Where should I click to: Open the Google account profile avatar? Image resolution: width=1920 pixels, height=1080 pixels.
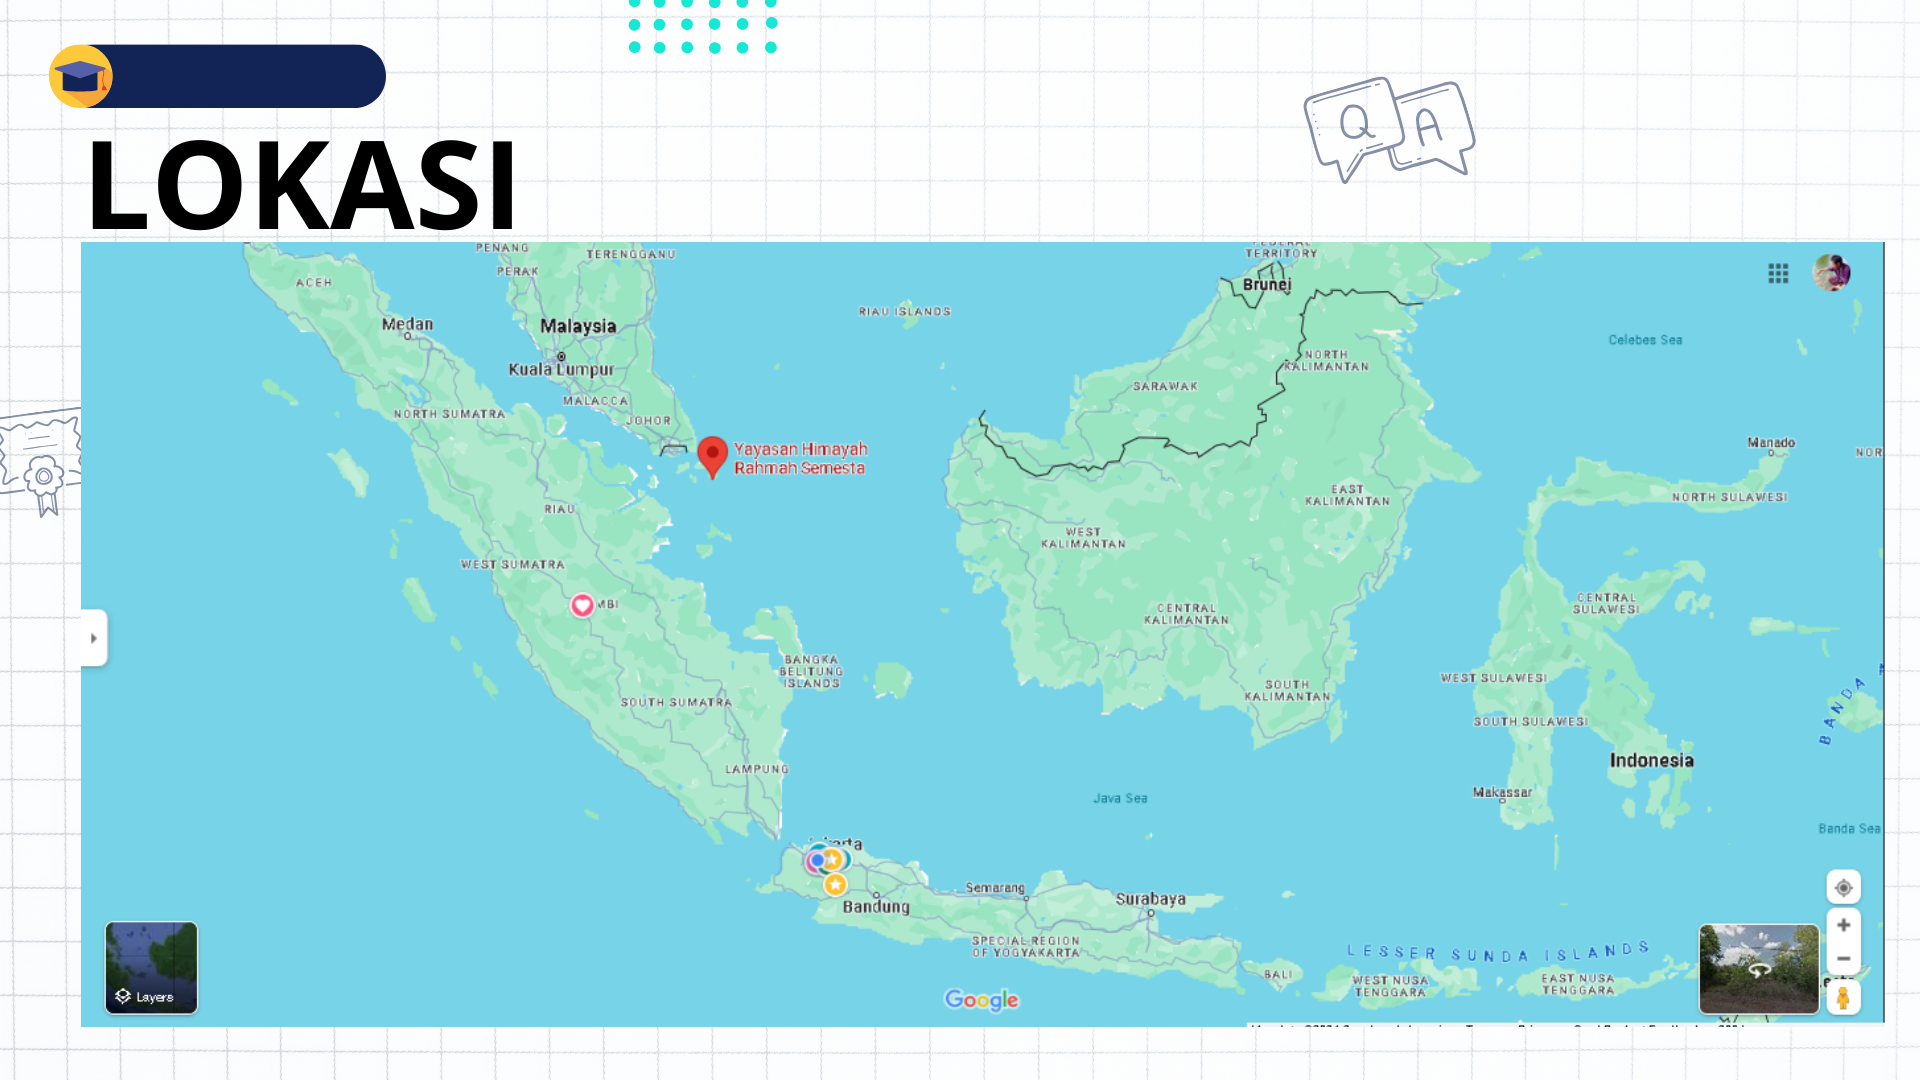tap(1831, 273)
